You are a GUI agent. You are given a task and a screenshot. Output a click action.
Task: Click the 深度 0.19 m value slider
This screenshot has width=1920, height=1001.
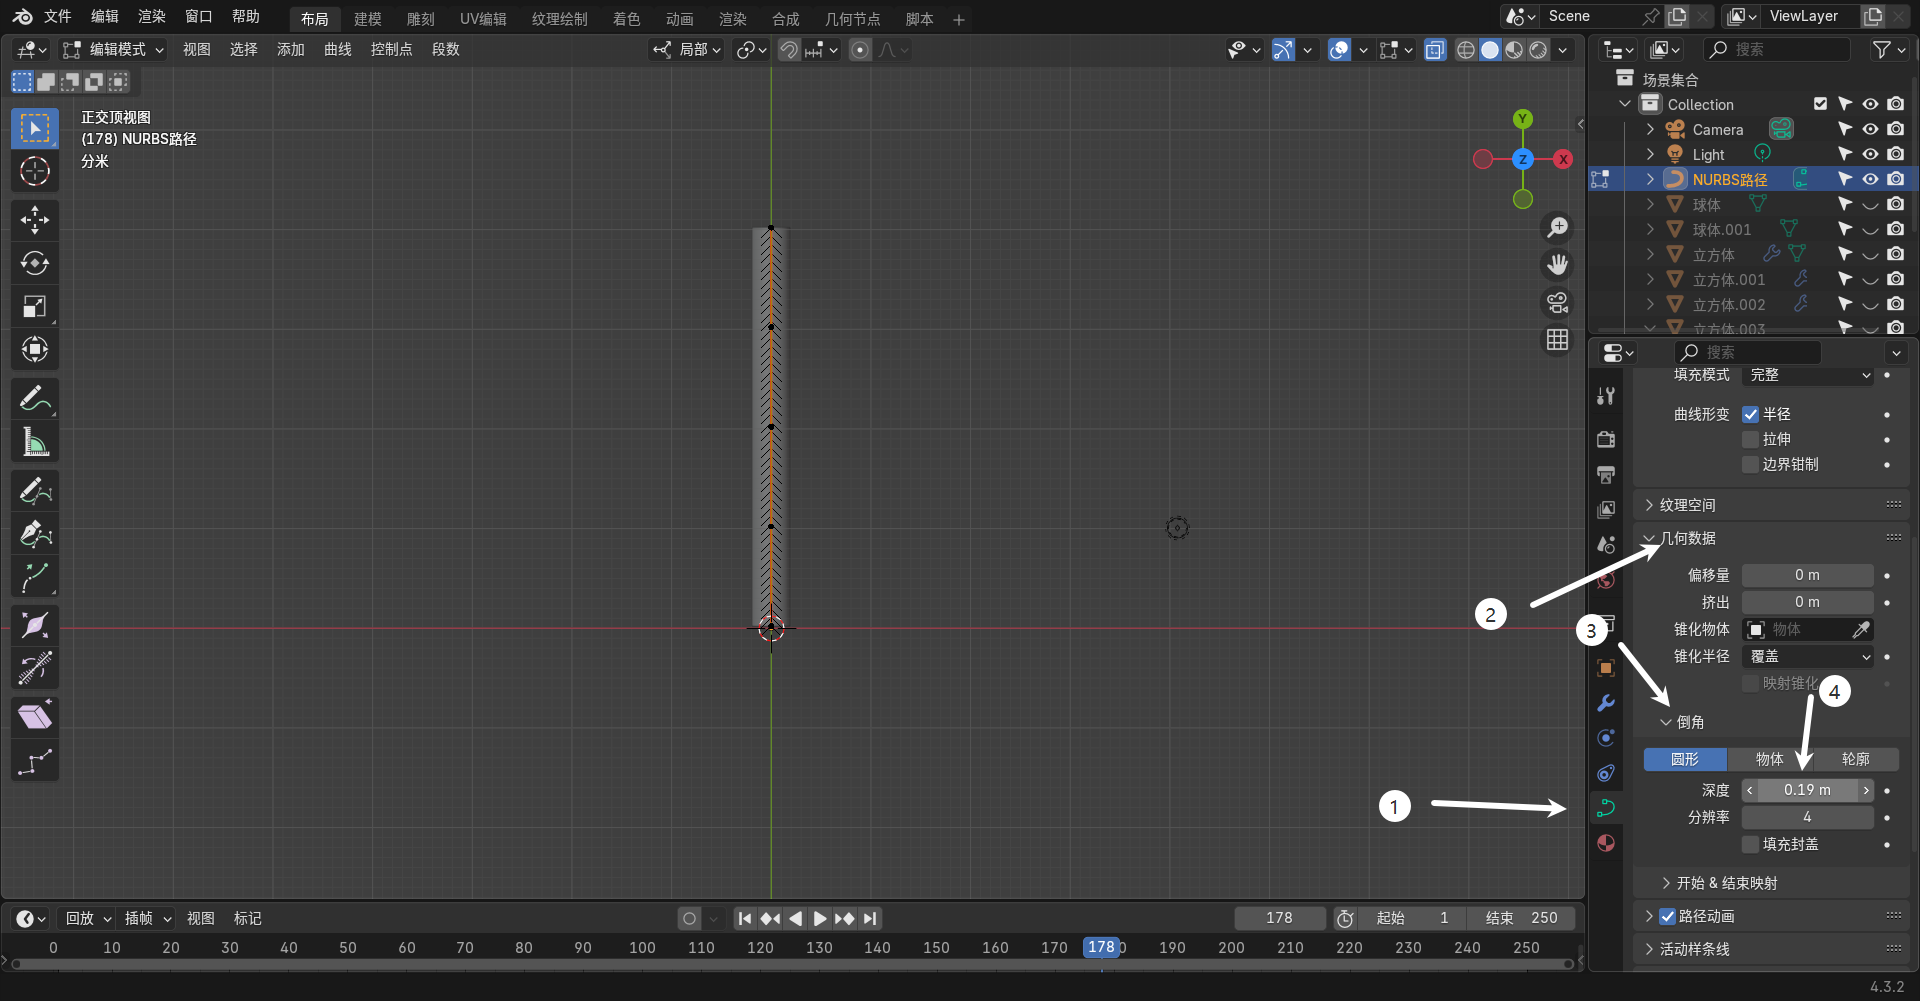tap(1807, 790)
